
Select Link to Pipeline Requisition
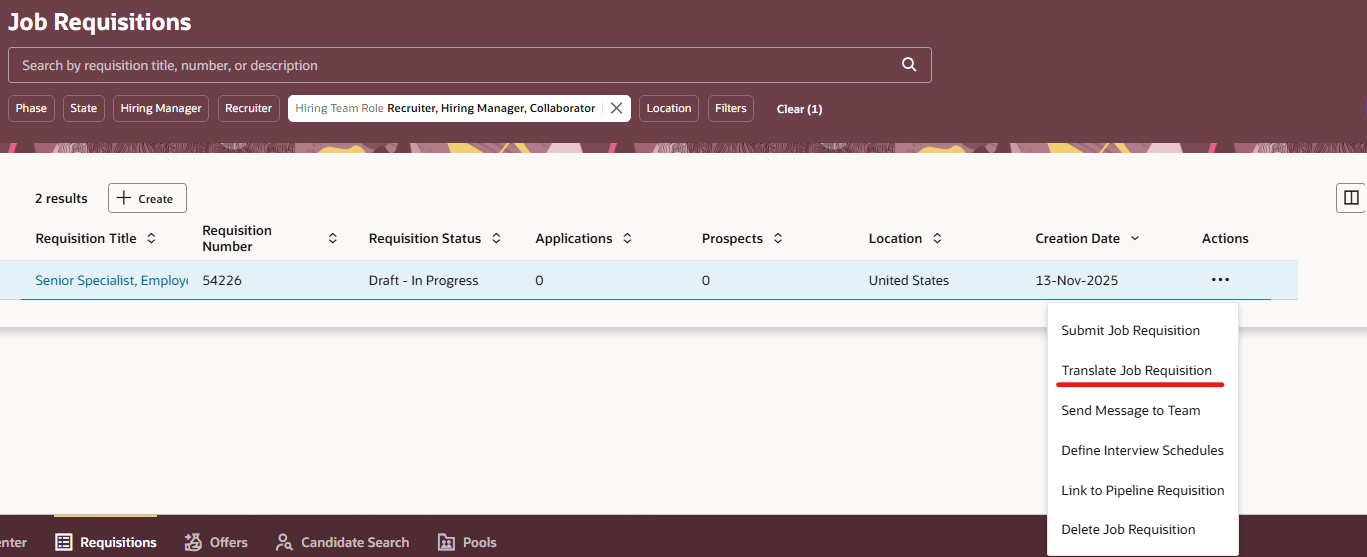click(1143, 490)
